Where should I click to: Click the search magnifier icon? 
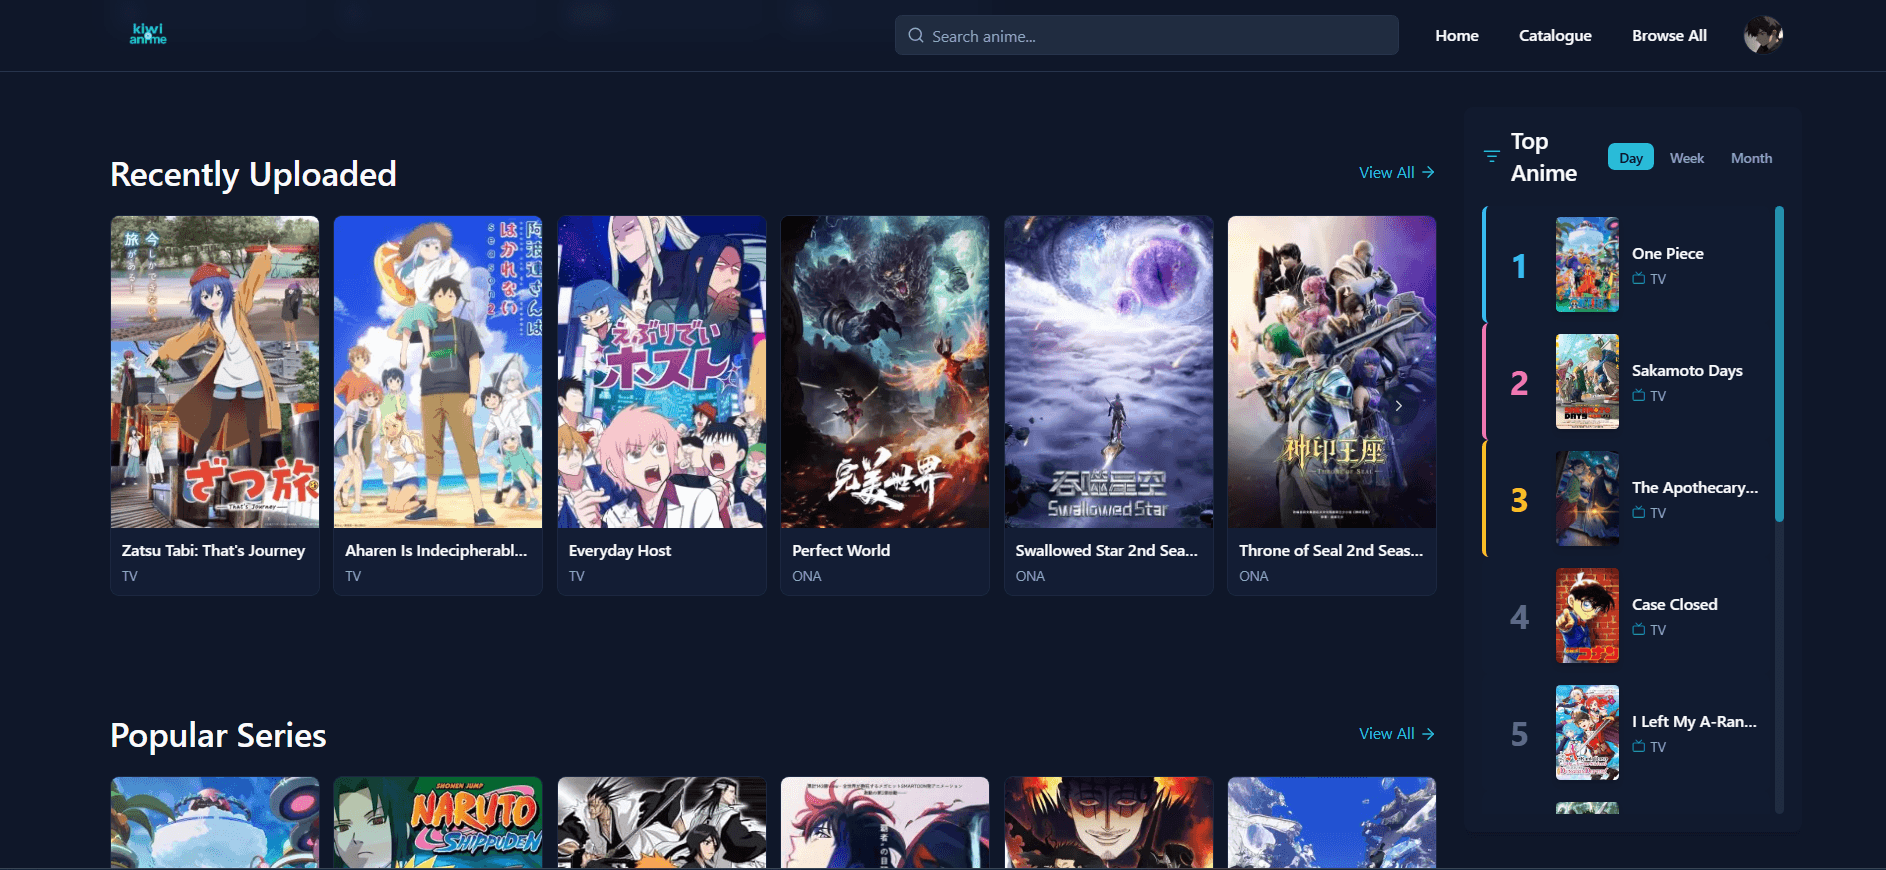916,35
